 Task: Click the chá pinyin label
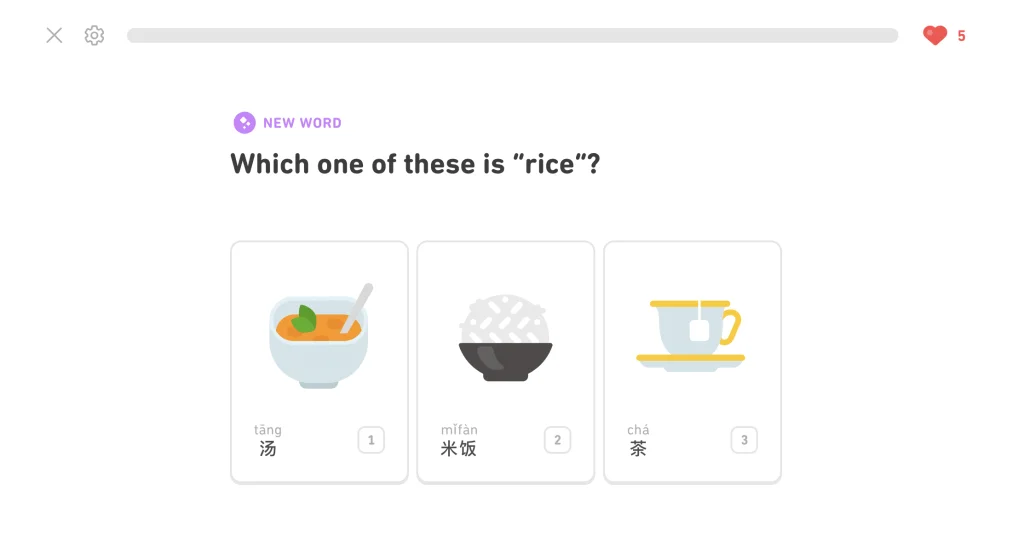(638, 430)
